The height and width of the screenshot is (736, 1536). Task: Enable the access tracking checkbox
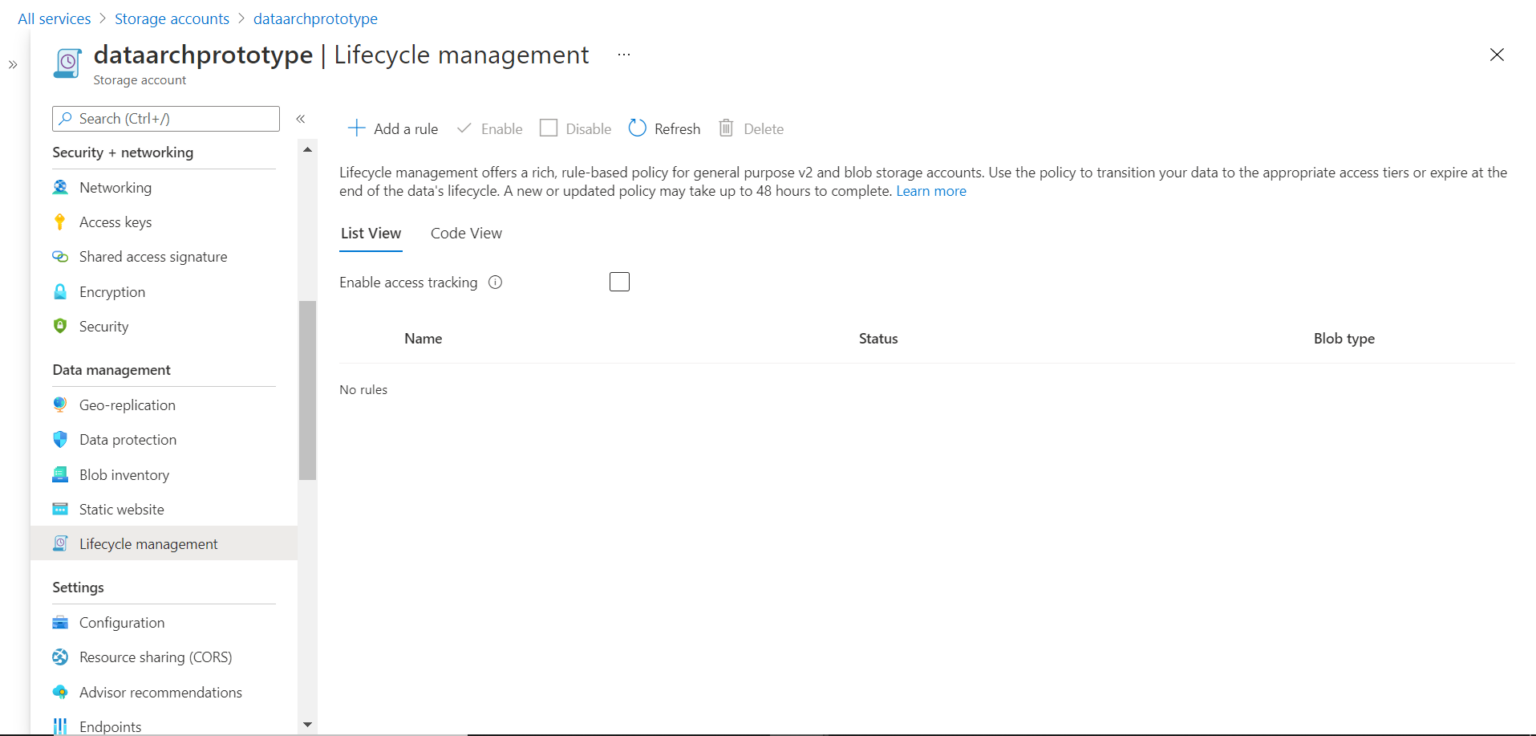(619, 282)
